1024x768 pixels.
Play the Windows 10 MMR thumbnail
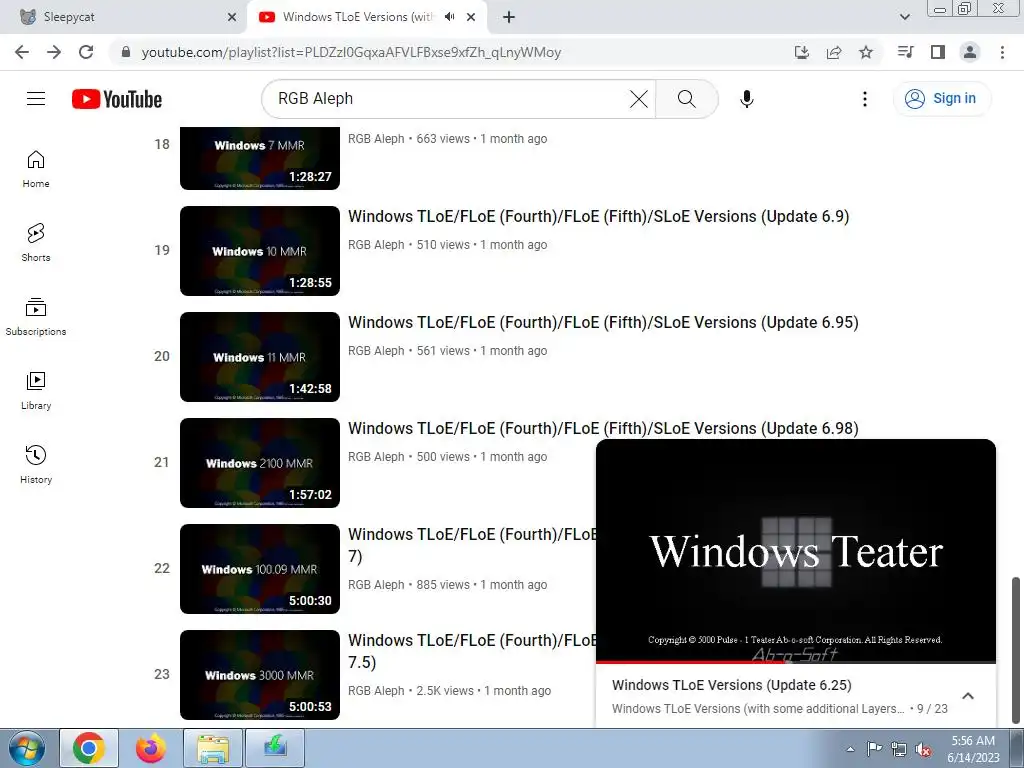click(x=260, y=251)
